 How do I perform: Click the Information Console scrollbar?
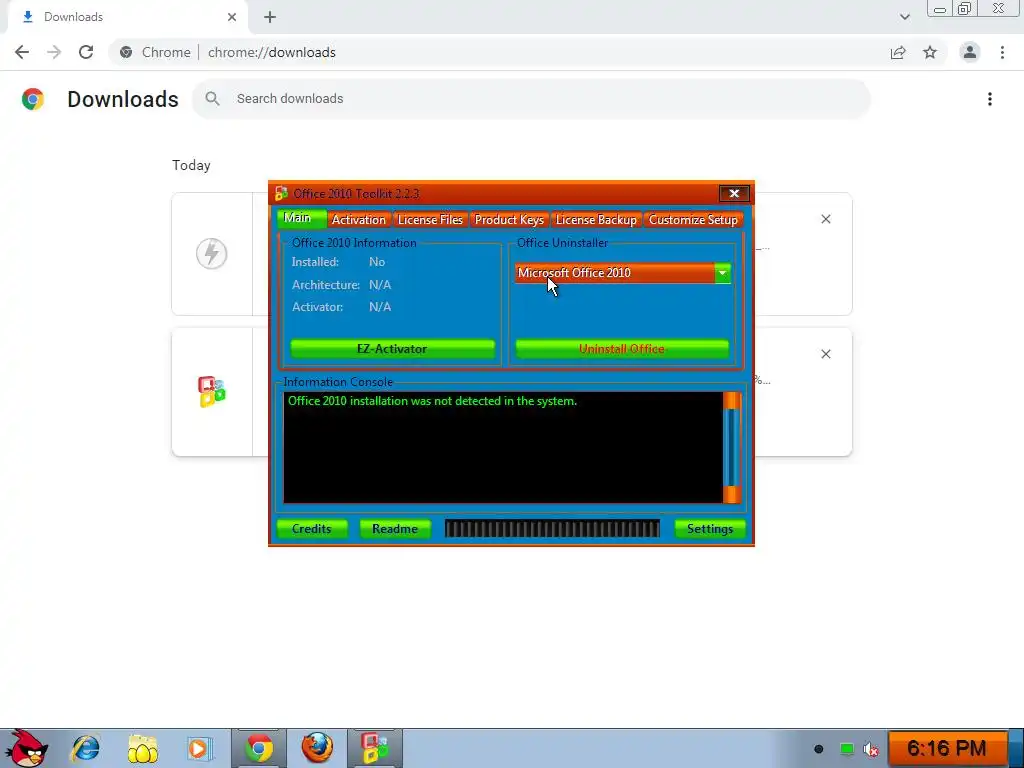(x=732, y=447)
